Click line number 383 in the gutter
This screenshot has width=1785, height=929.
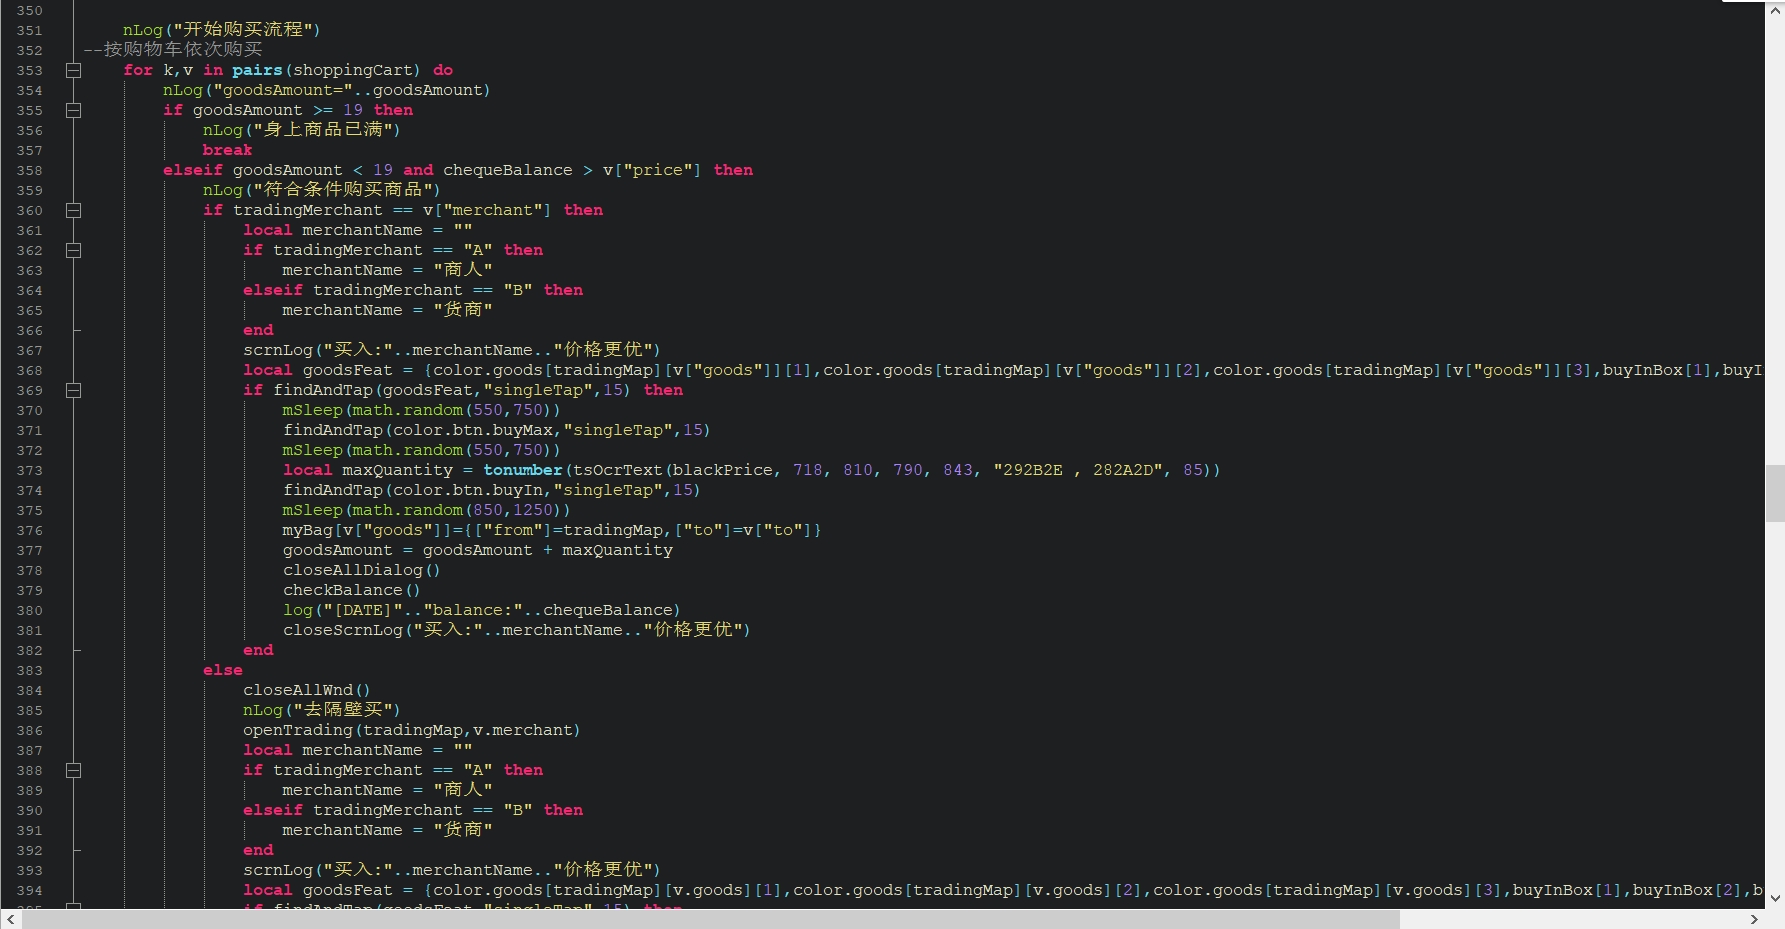tap(30, 671)
